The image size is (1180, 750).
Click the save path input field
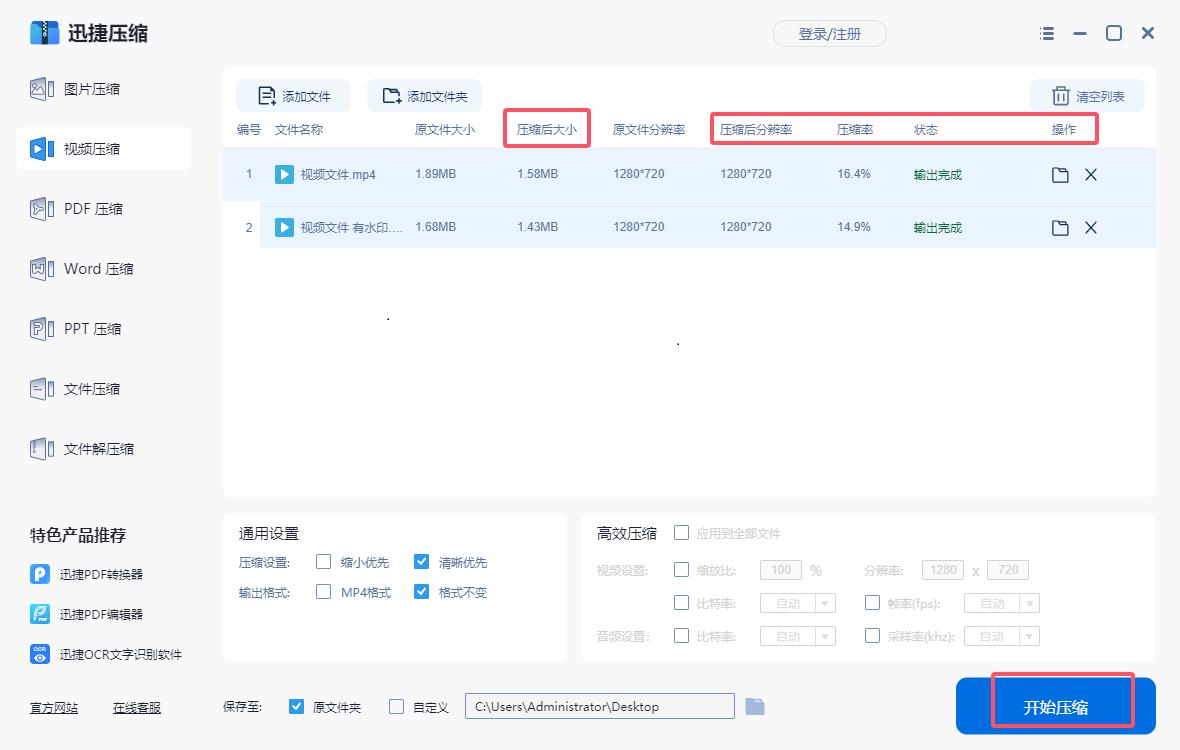[600, 706]
